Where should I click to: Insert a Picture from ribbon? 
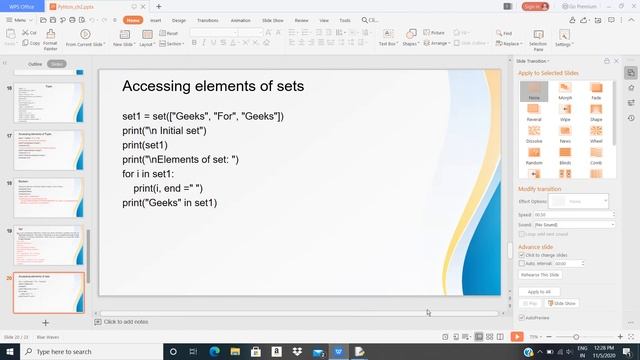[434, 33]
